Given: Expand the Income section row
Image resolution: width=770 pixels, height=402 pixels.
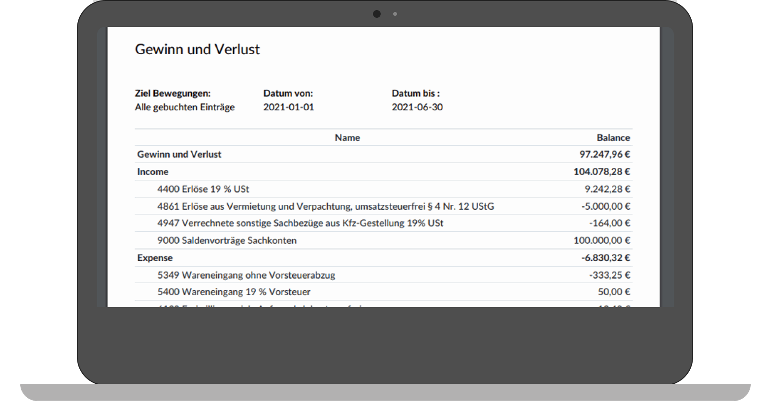Looking at the screenshot, I should (152, 172).
